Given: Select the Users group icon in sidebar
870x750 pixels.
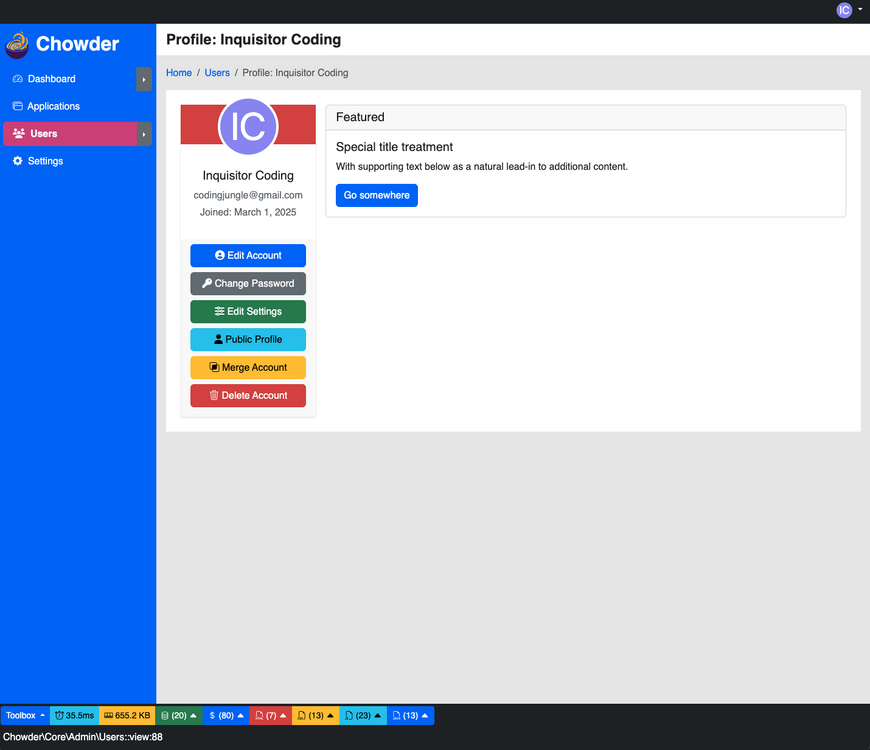Looking at the screenshot, I should (19, 133).
